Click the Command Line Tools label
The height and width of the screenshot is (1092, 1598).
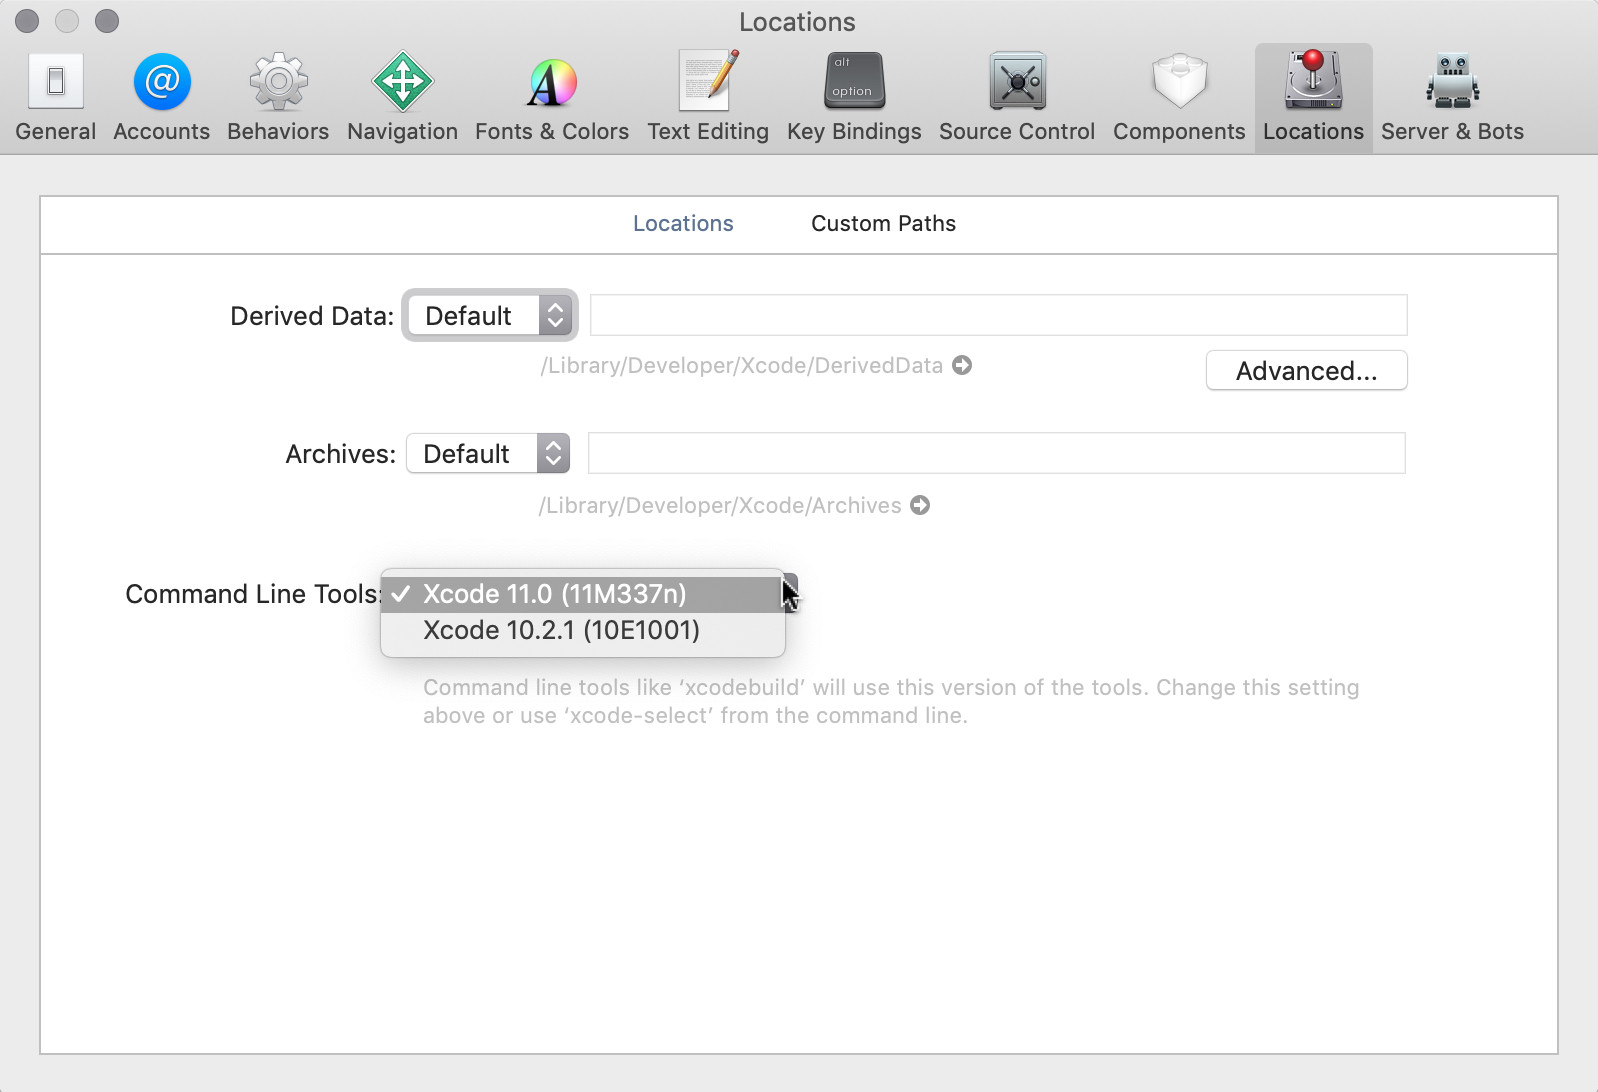pyautogui.click(x=253, y=594)
